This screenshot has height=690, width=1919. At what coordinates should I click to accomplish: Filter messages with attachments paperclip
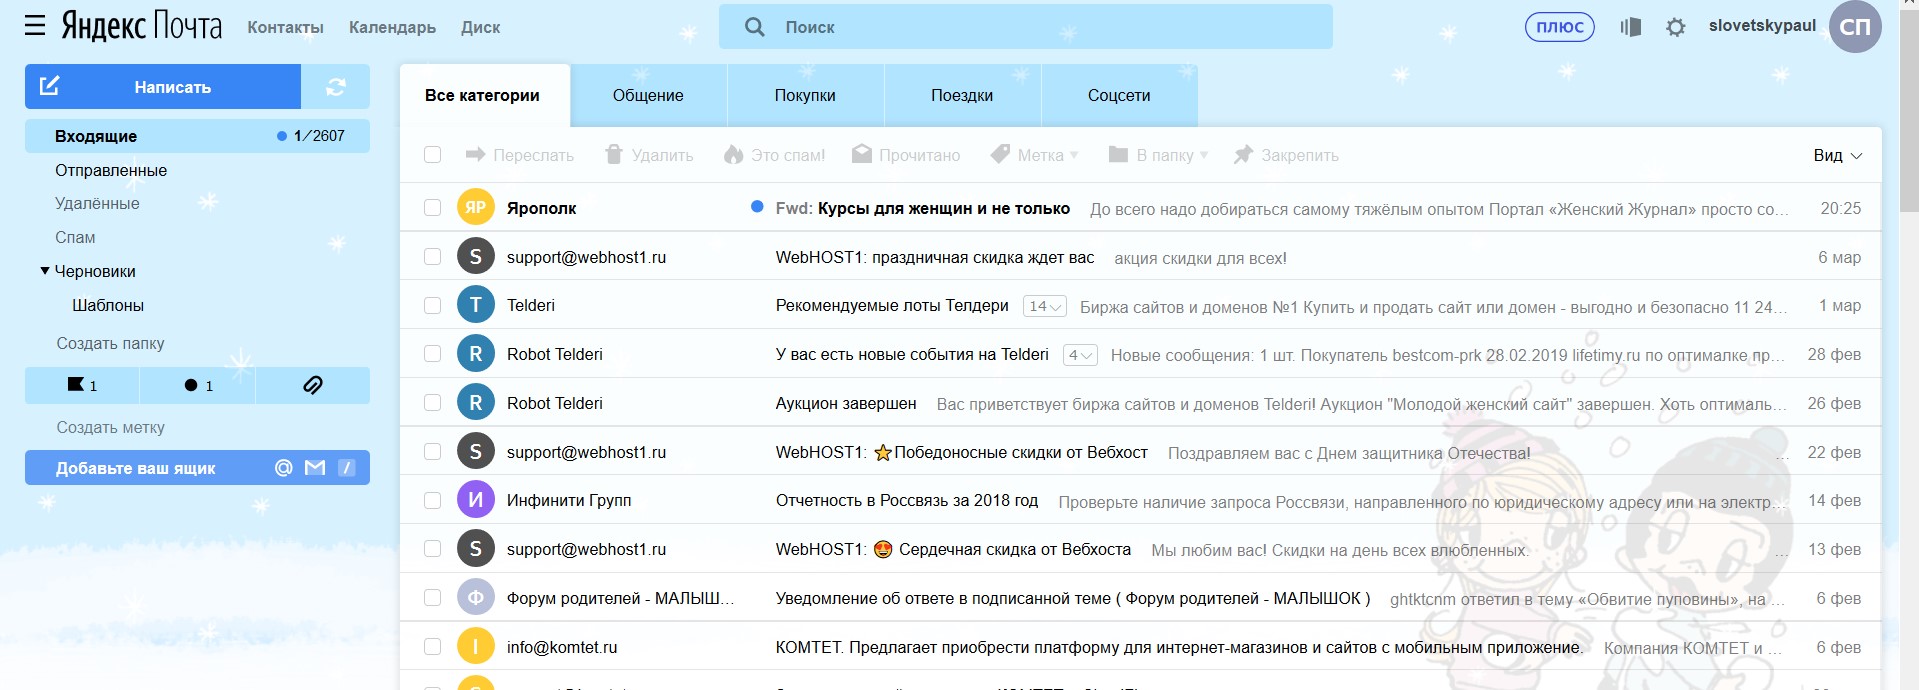click(313, 385)
